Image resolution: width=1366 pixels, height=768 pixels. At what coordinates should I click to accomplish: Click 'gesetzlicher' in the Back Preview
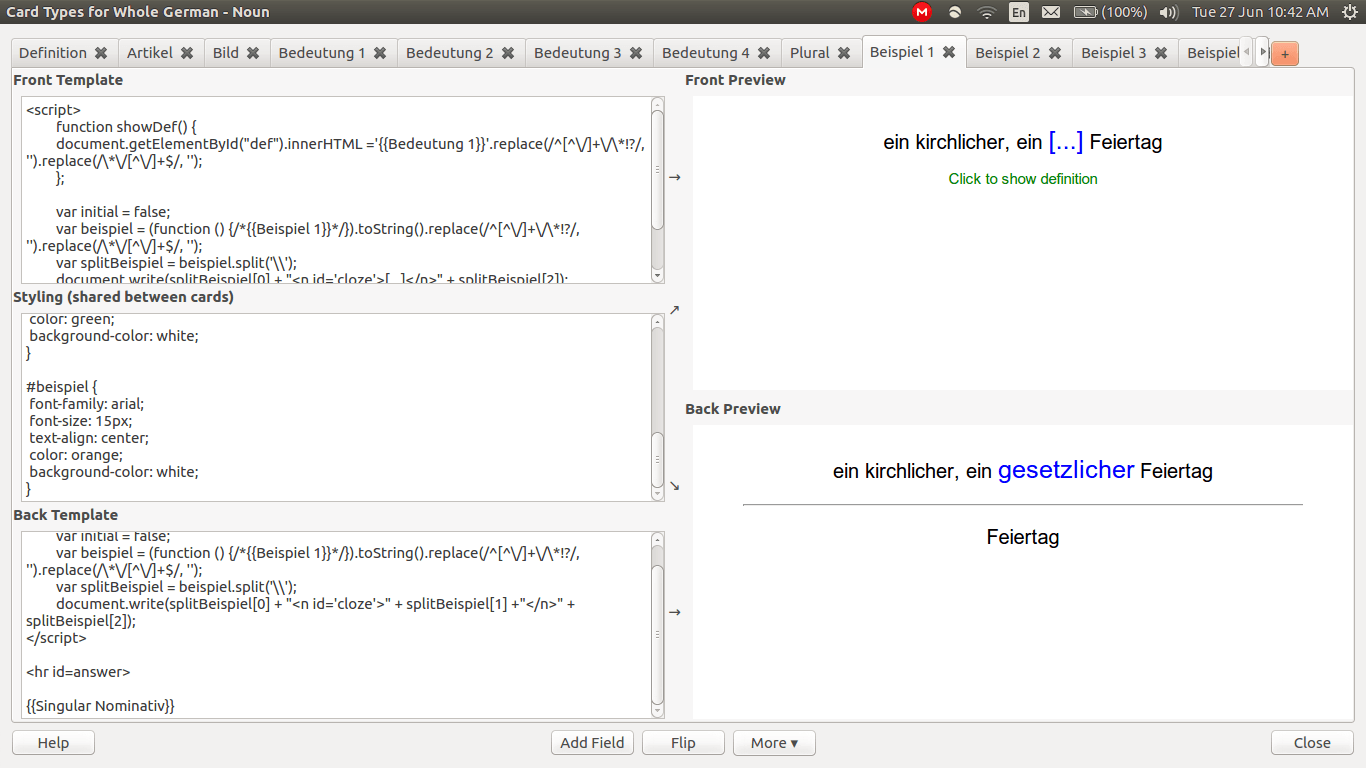tap(1066, 470)
